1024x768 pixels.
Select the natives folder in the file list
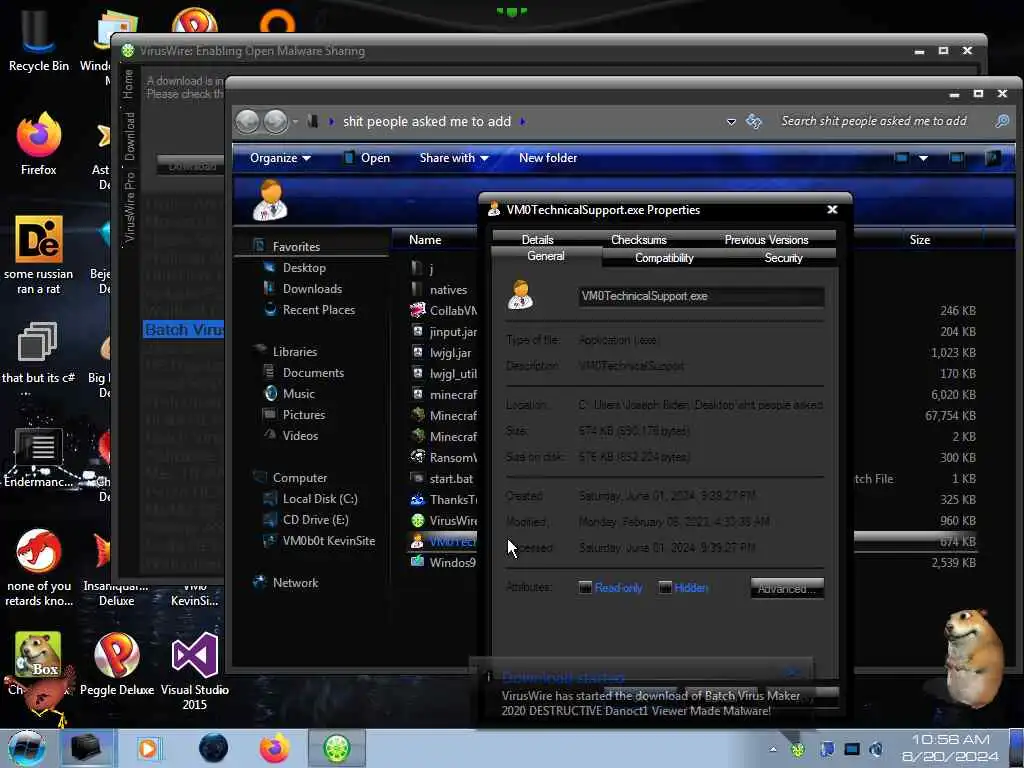pyautogui.click(x=440, y=289)
